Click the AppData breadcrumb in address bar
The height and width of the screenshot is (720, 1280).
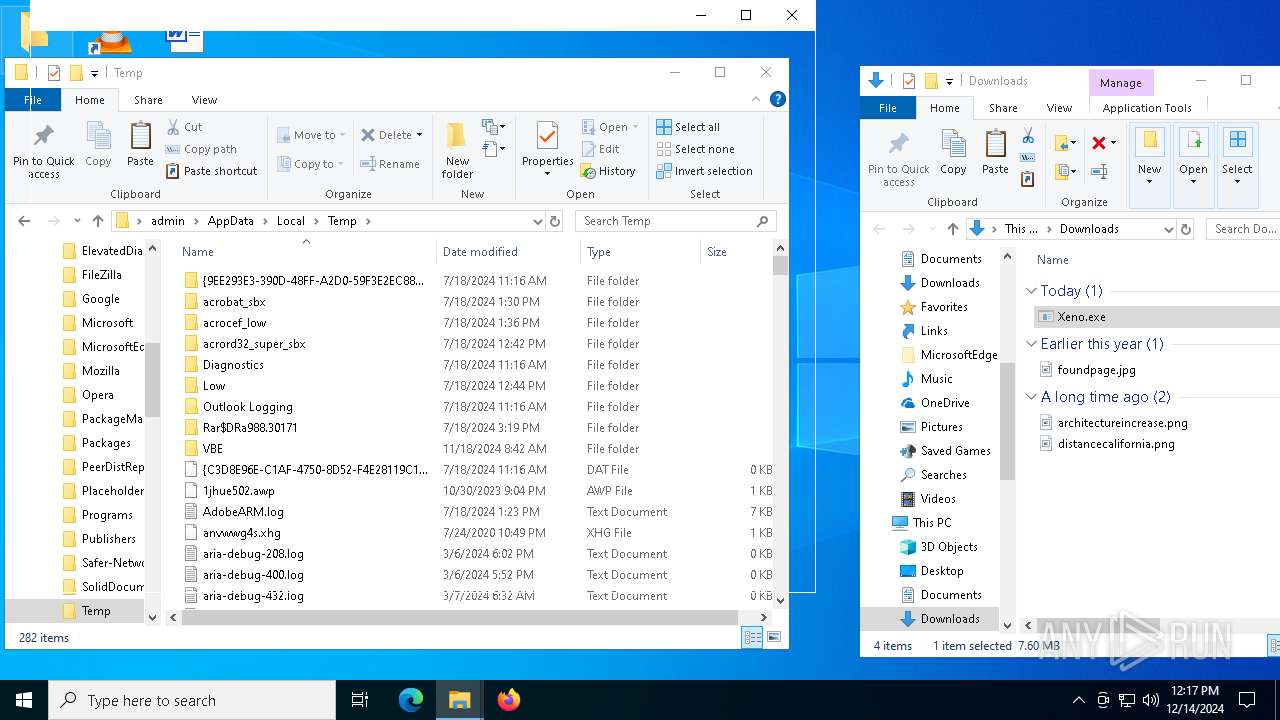click(230, 221)
